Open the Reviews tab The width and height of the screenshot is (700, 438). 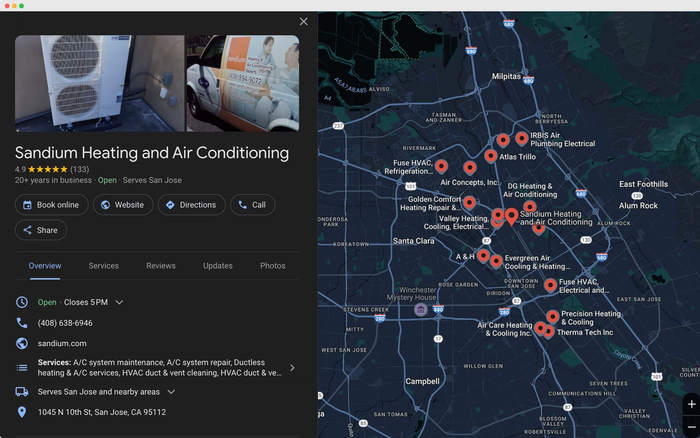tap(161, 266)
